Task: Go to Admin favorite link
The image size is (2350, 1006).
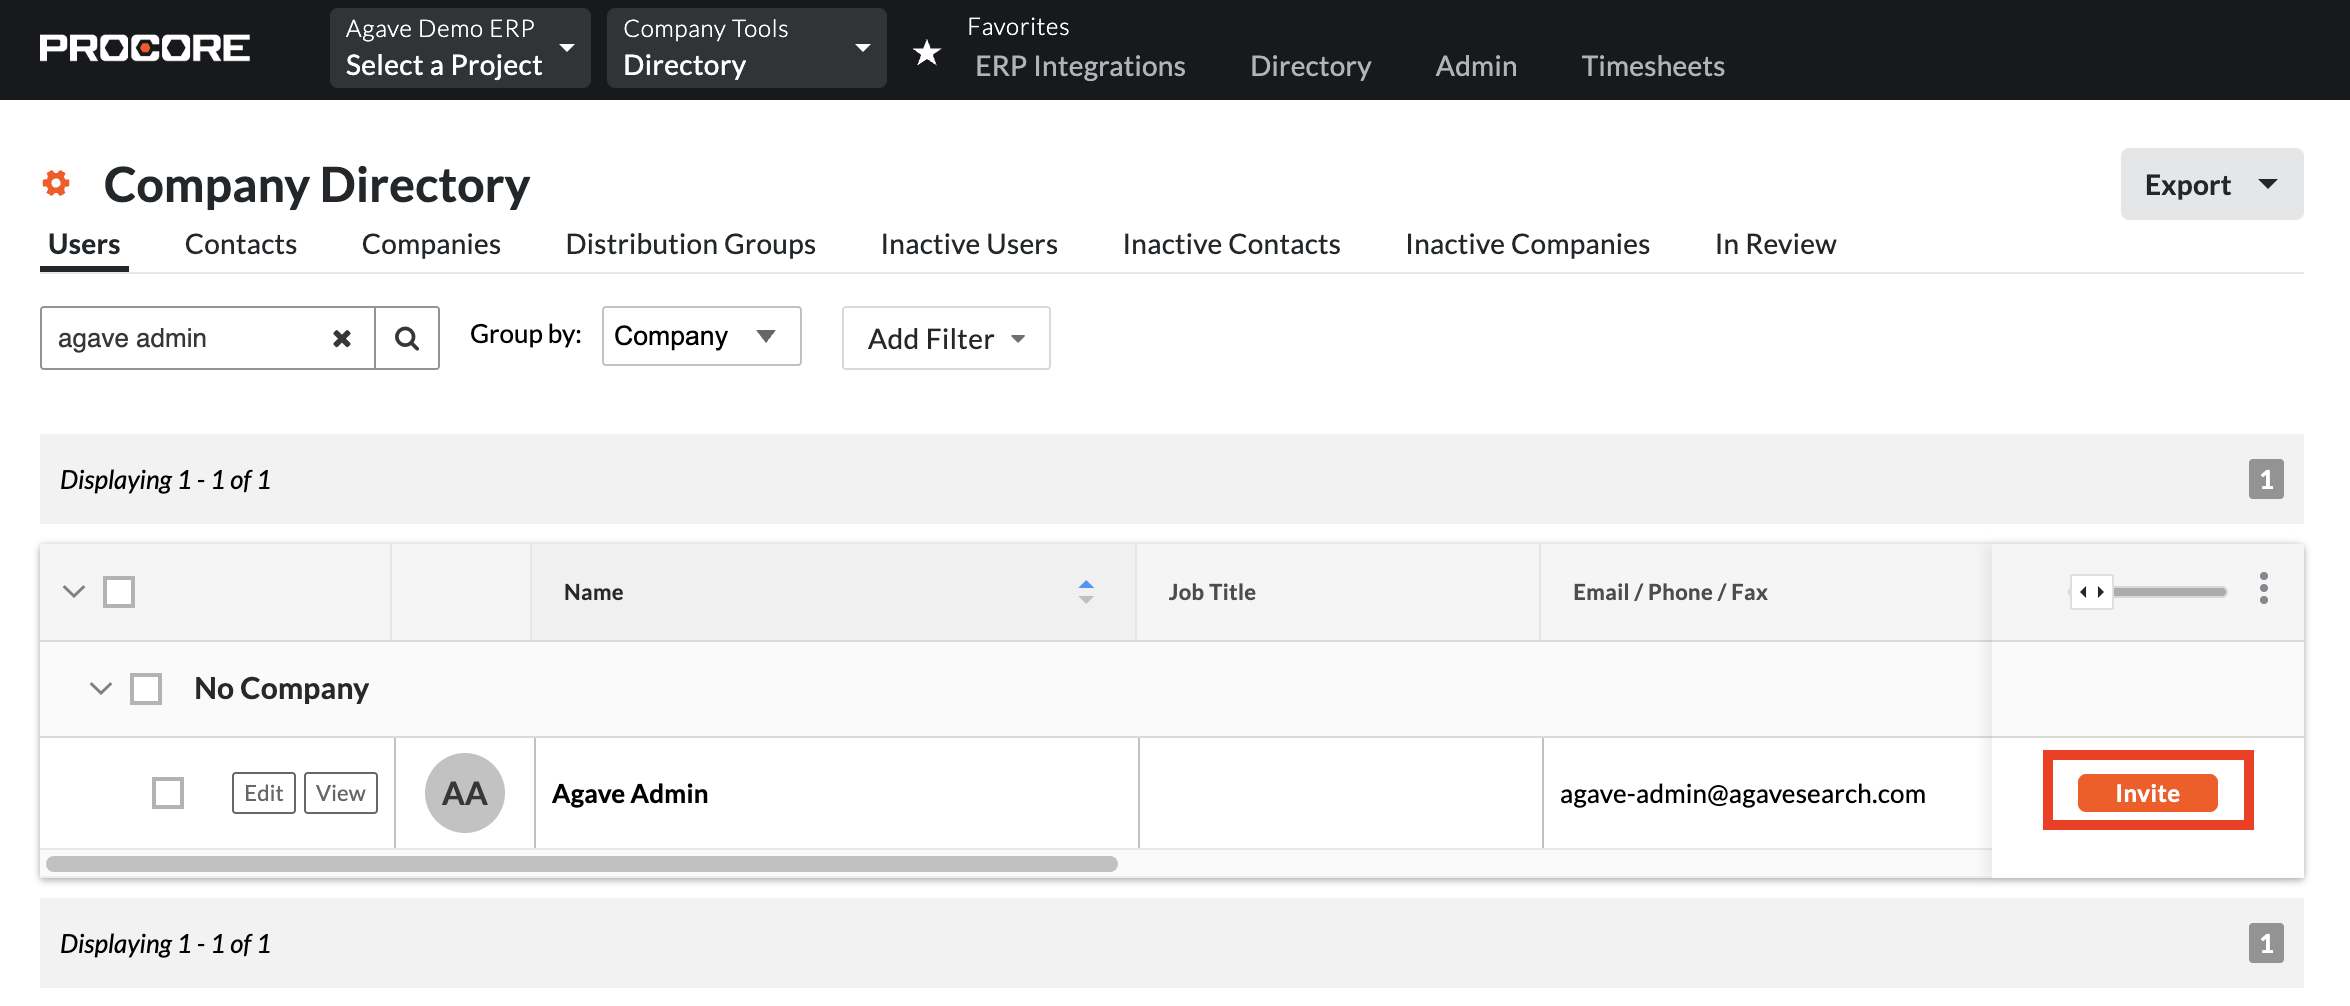Action: (x=1476, y=66)
